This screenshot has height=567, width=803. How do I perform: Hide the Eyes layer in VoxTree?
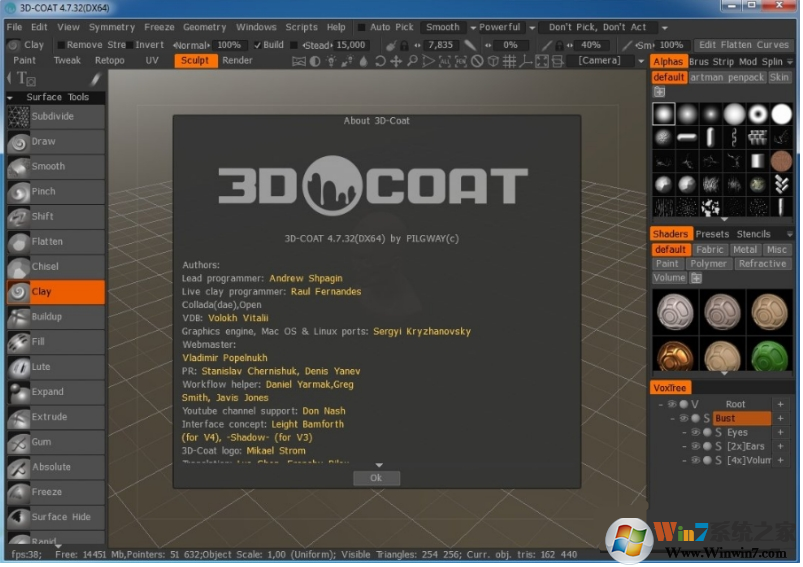tap(696, 433)
